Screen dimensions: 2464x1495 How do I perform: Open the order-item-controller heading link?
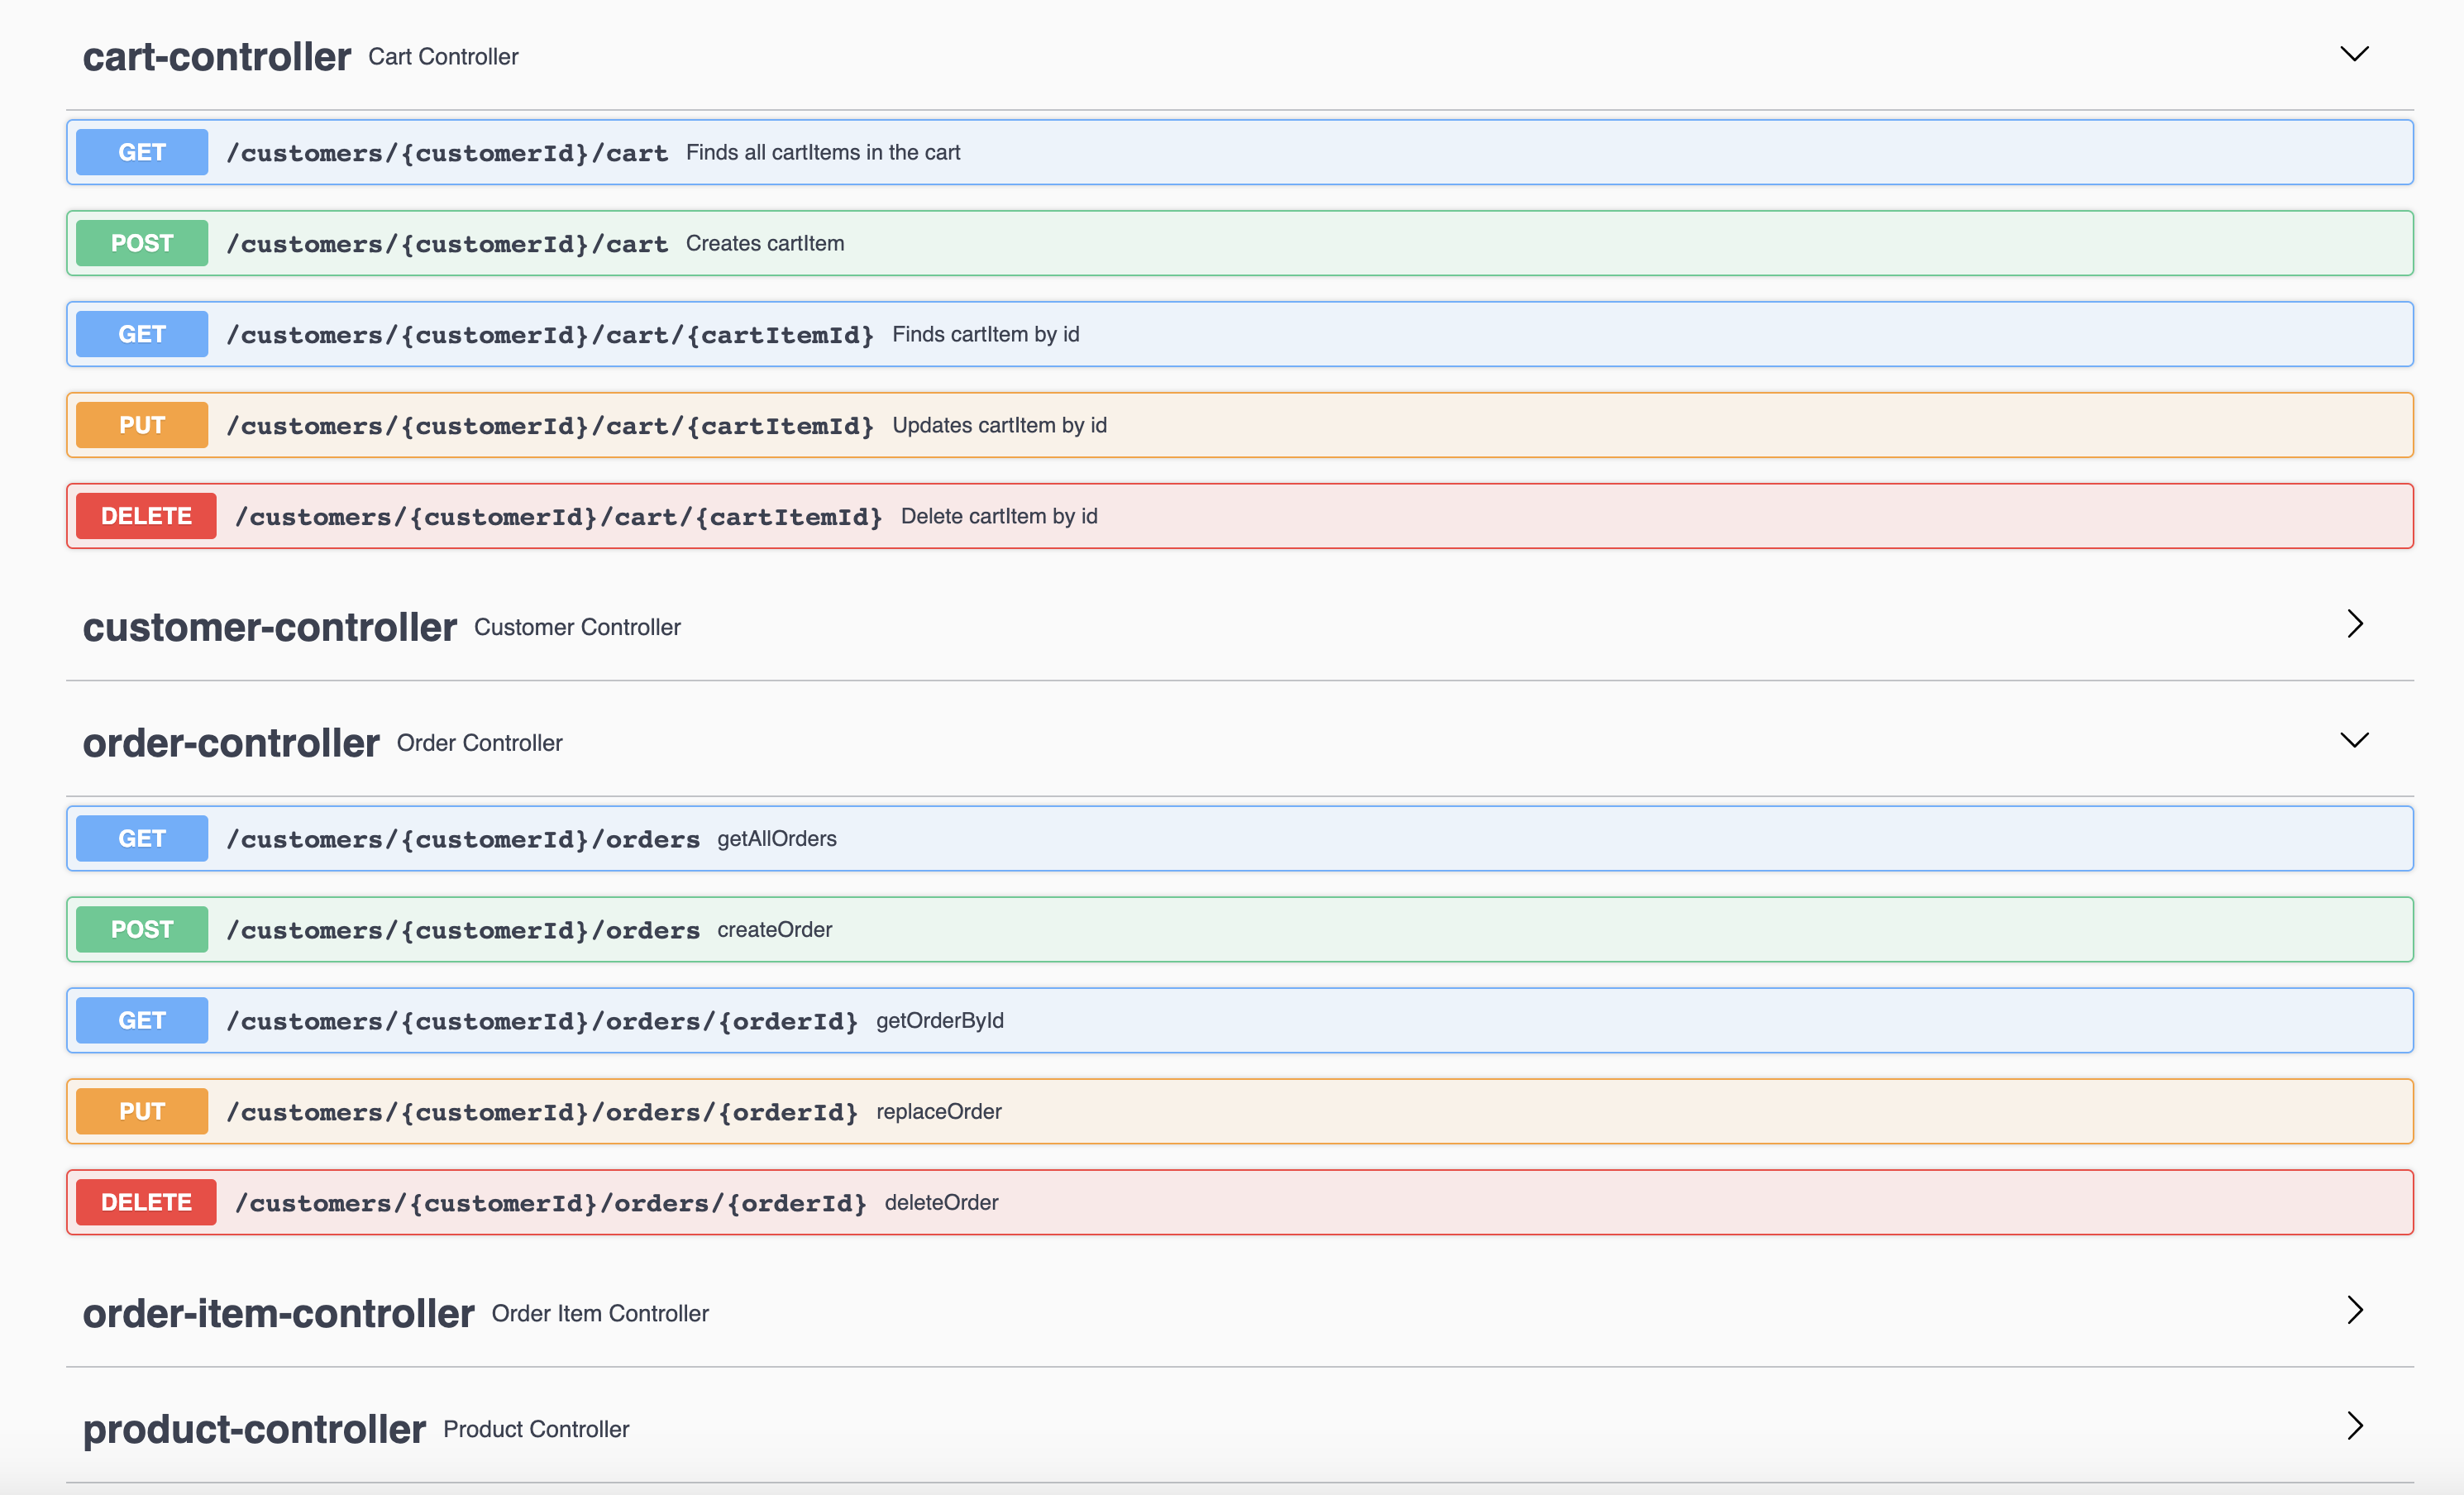click(278, 1313)
